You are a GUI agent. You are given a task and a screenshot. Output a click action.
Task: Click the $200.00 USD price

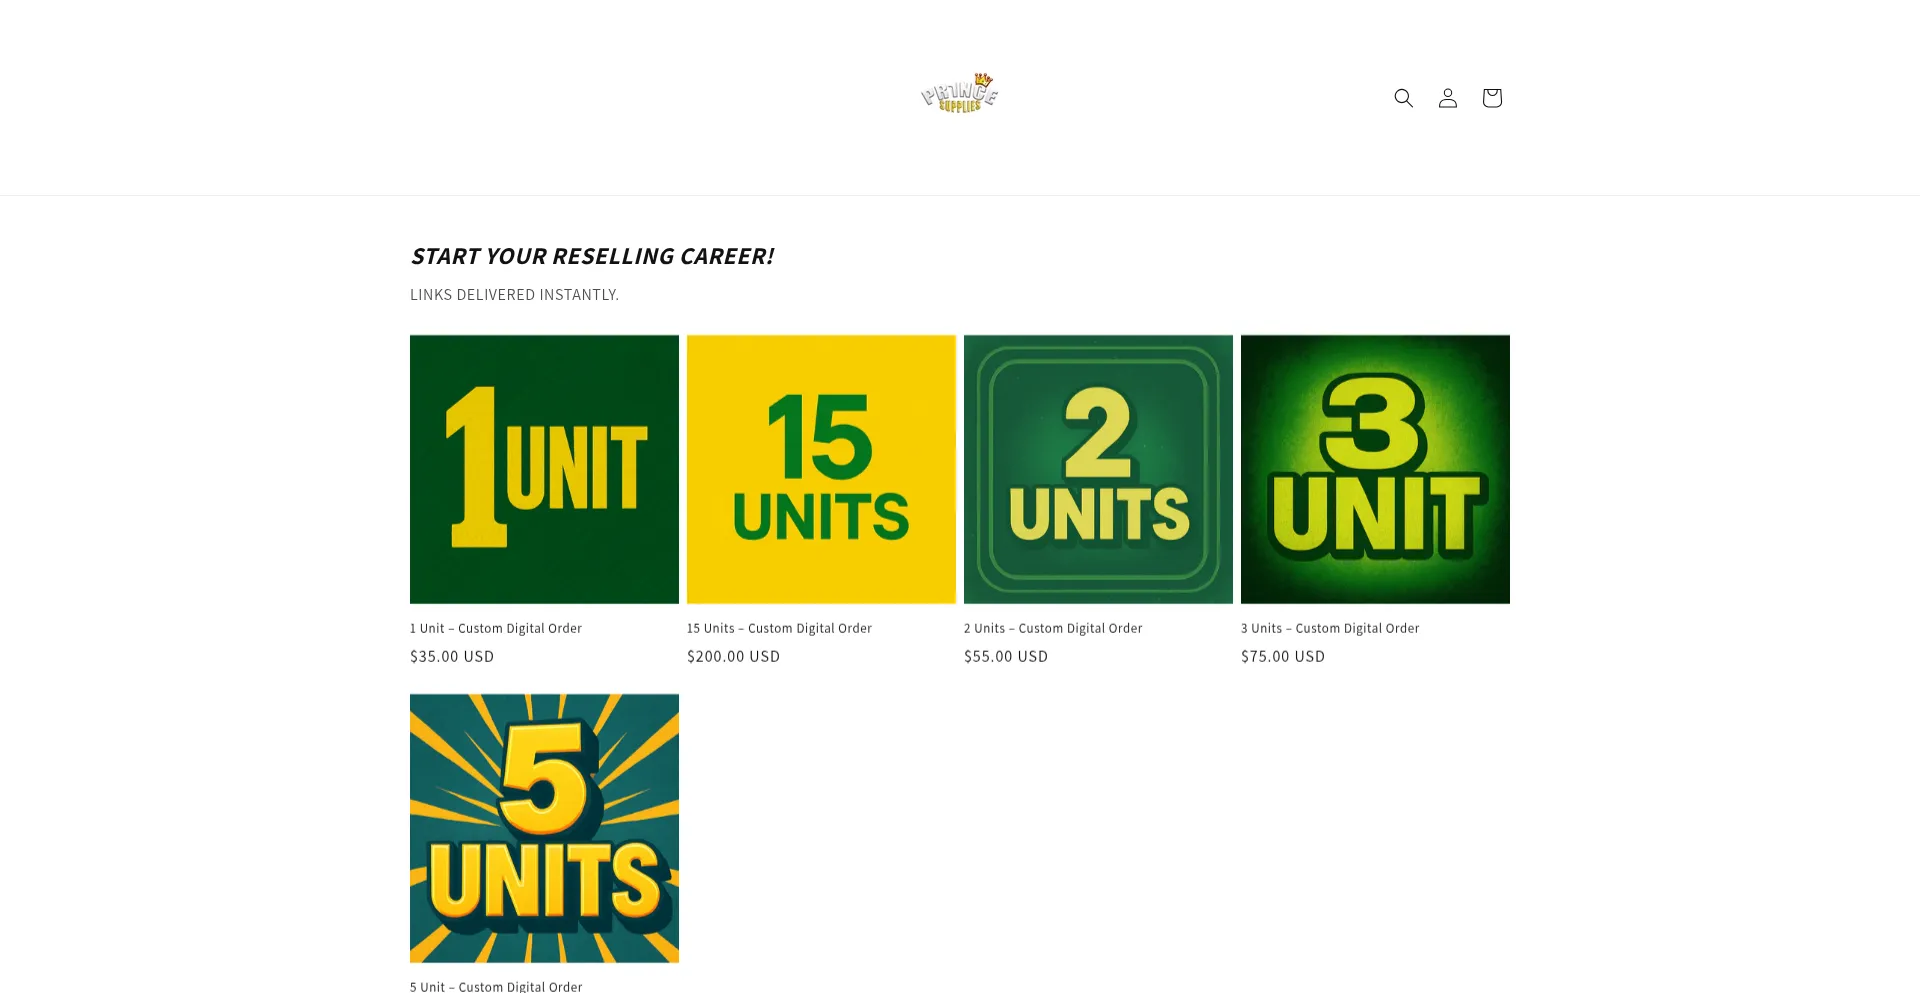tap(733, 656)
